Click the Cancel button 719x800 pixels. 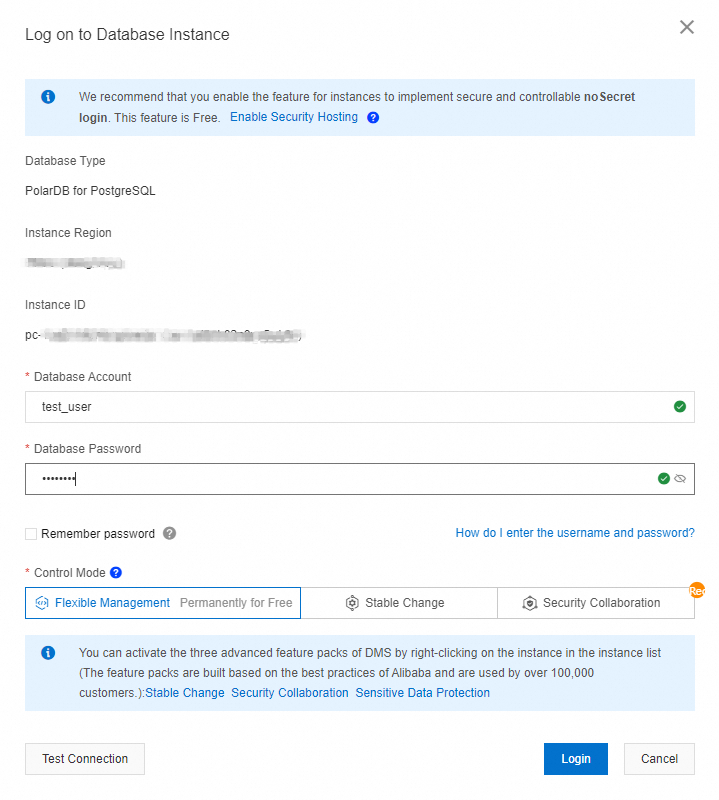point(659,759)
